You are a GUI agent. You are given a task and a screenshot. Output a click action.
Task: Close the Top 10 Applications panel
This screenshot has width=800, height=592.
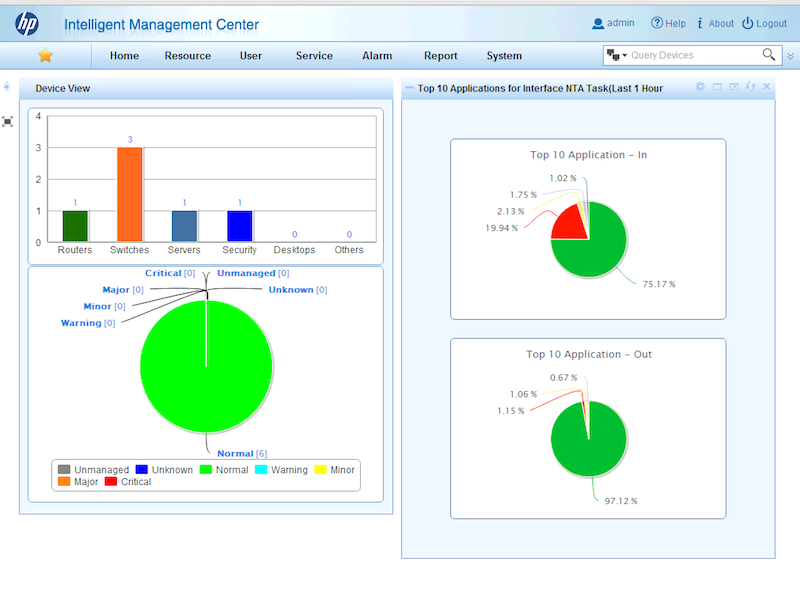[x=766, y=87]
